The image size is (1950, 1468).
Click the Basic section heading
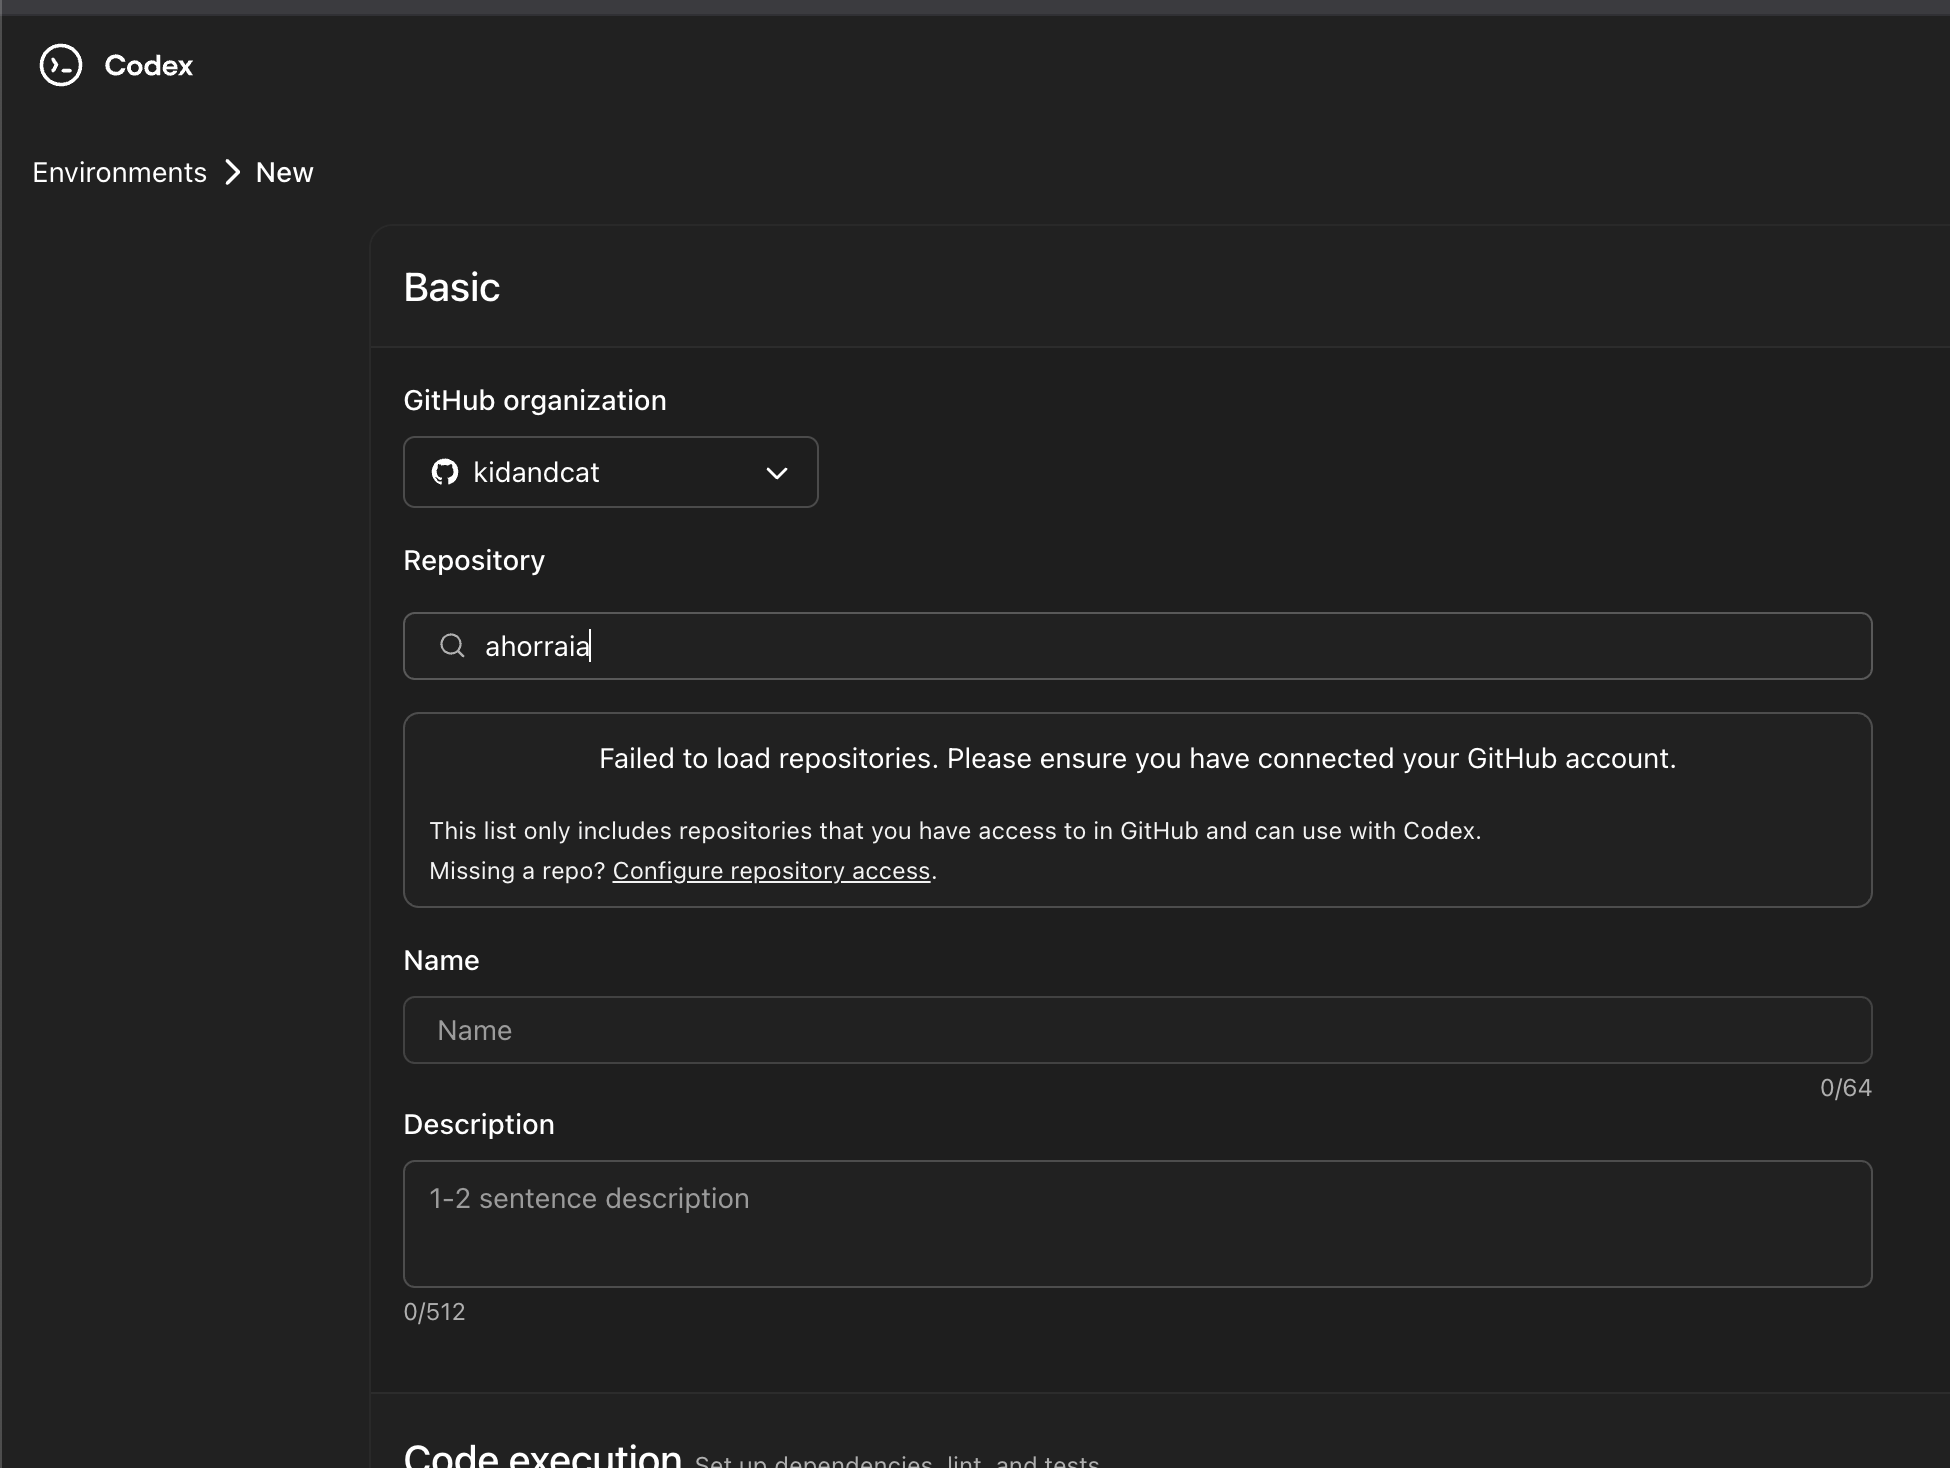tap(451, 287)
